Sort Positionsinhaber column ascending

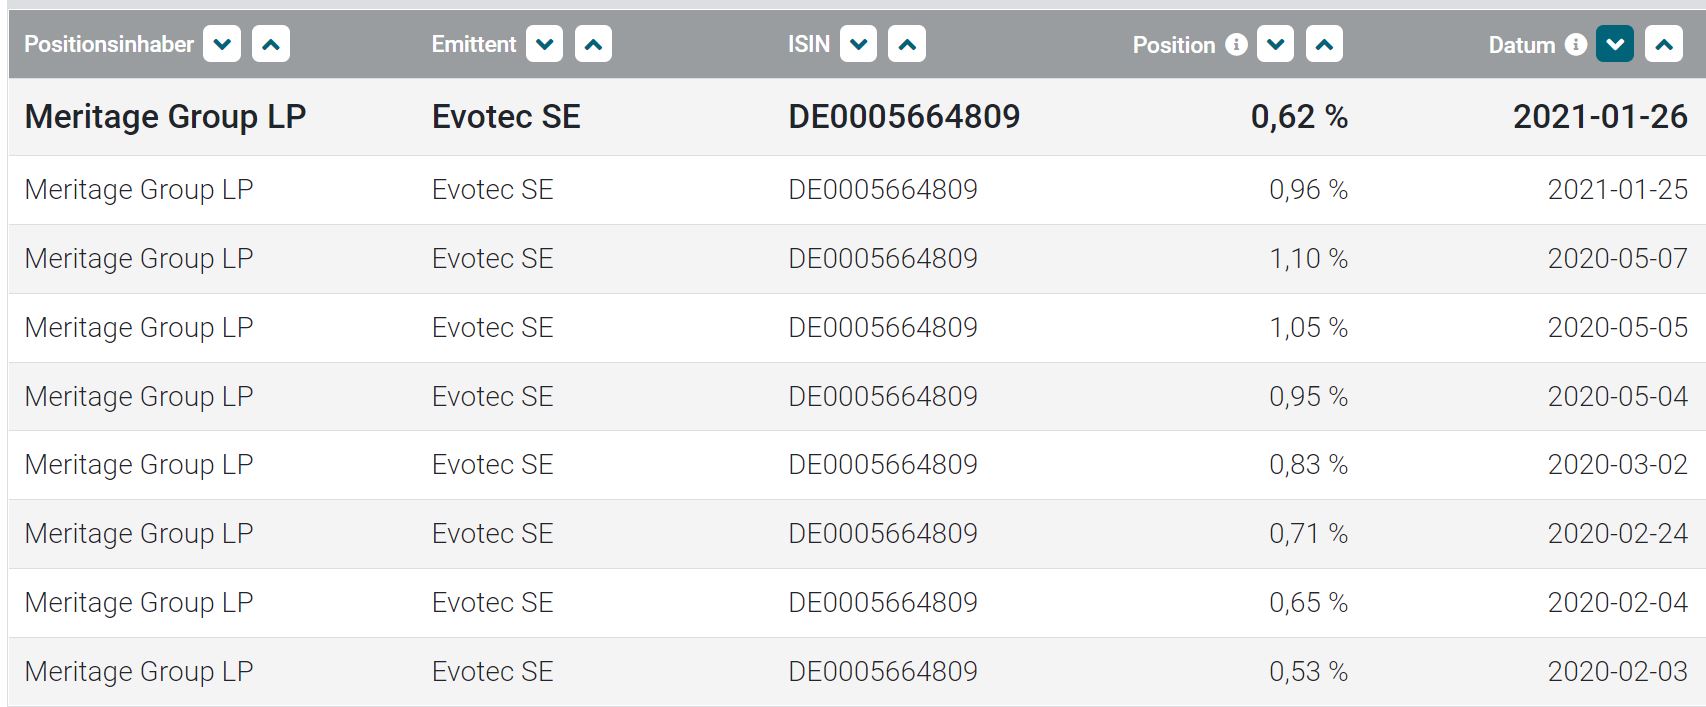click(x=271, y=44)
